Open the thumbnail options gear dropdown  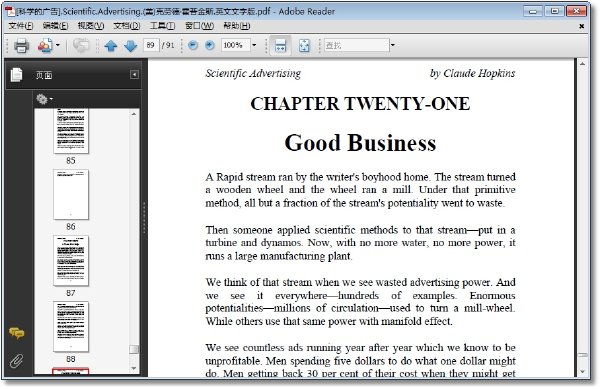coord(44,99)
